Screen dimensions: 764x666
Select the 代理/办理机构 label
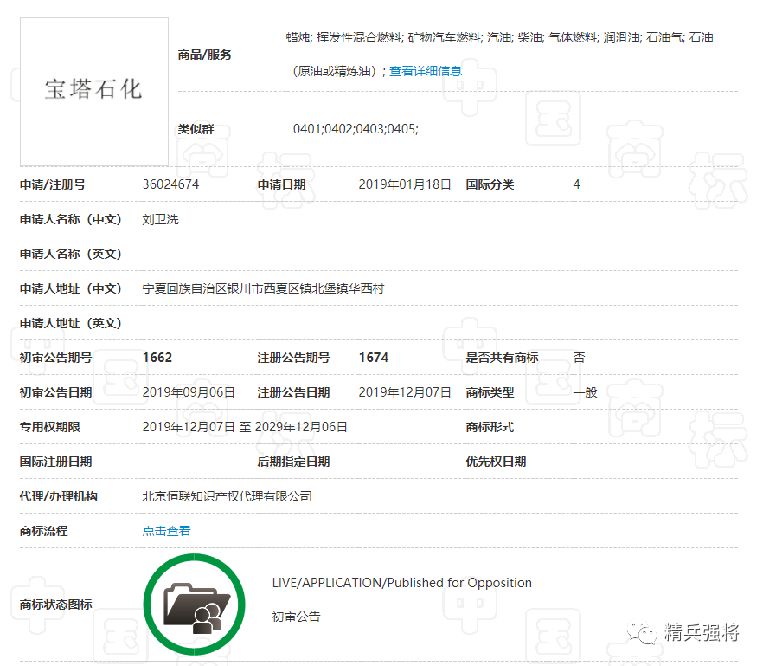(58, 496)
